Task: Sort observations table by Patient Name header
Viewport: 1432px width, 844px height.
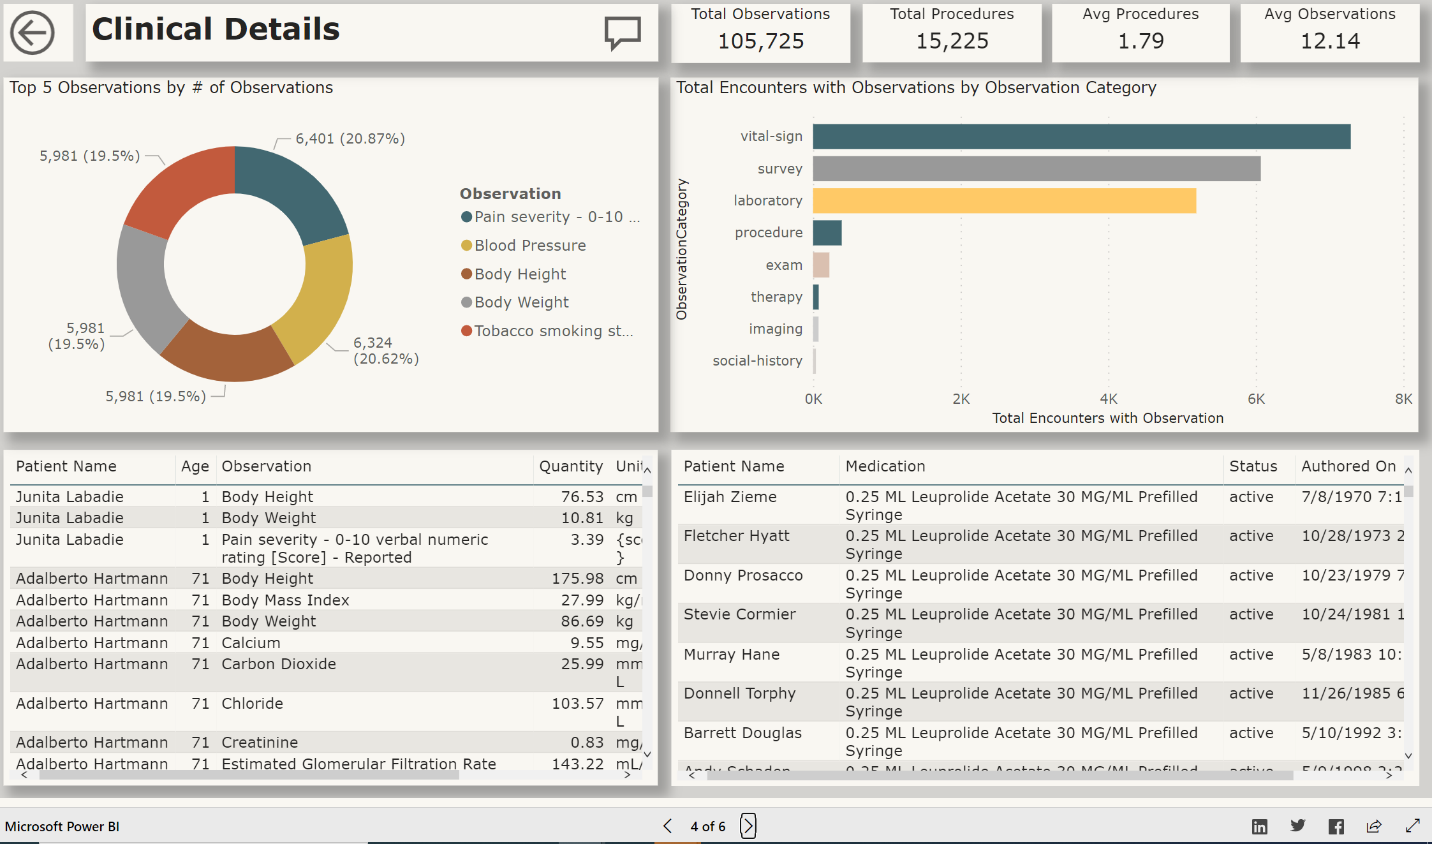Action: click(x=66, y=467)
